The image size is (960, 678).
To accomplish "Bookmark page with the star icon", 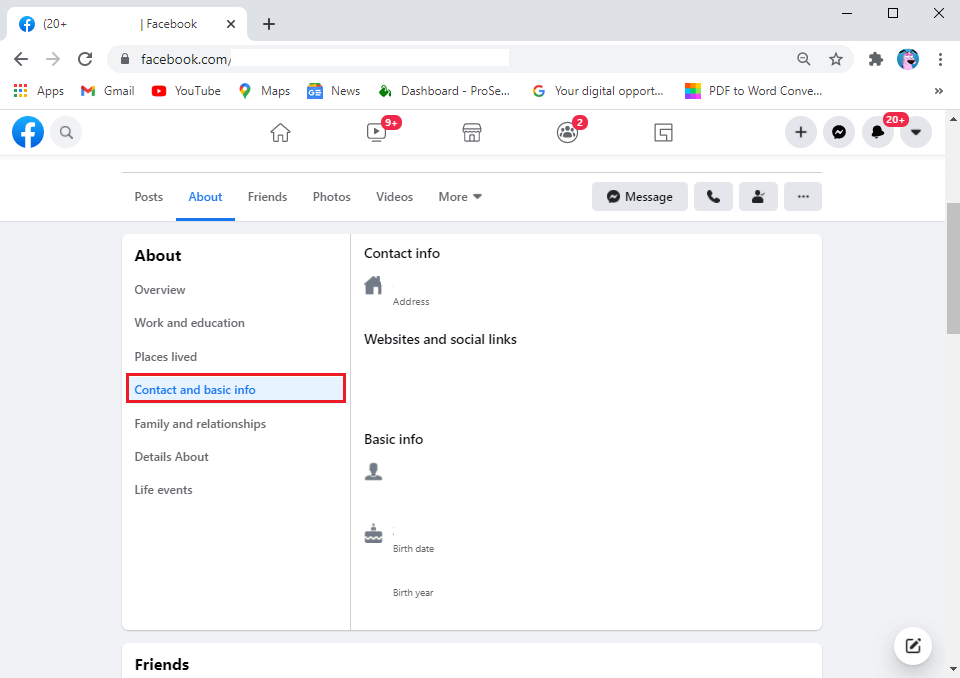I will click(836, 59).
